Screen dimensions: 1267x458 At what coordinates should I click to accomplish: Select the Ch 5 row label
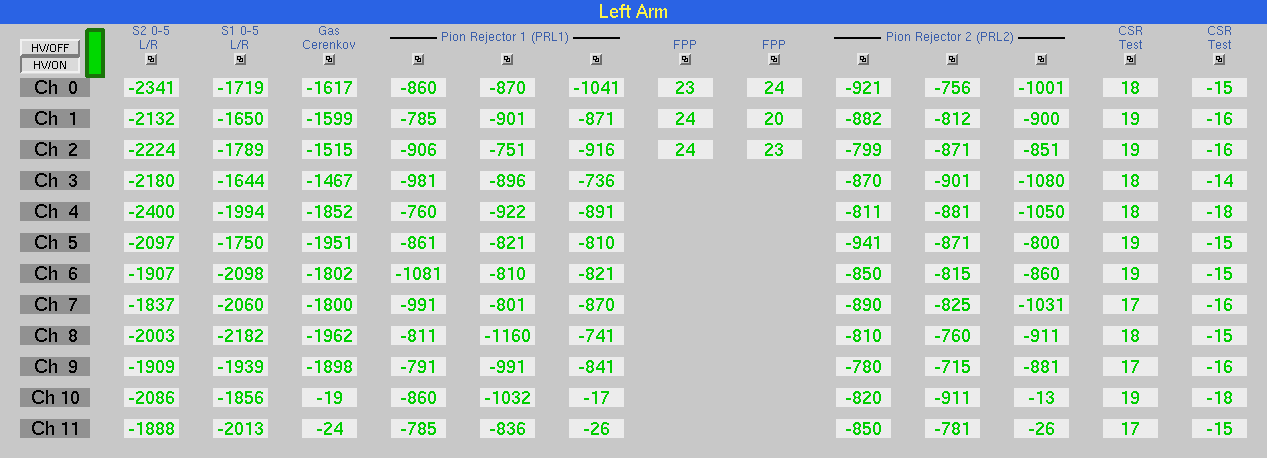[55, 243]
